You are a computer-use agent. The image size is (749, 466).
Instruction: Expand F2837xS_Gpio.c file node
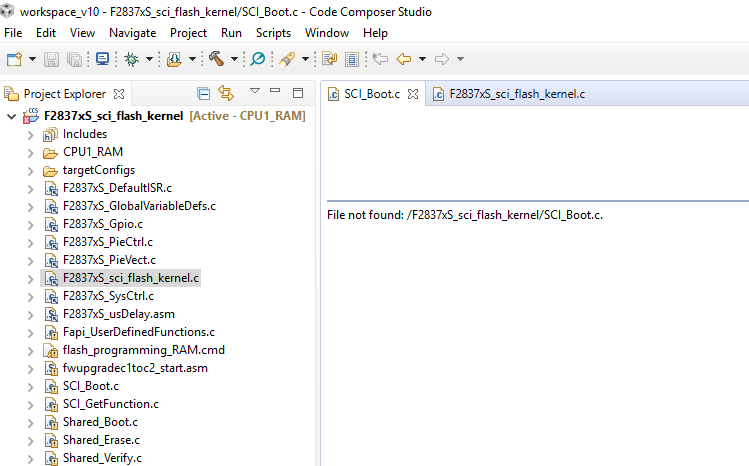pyautogui.click(x=31, y=225)
